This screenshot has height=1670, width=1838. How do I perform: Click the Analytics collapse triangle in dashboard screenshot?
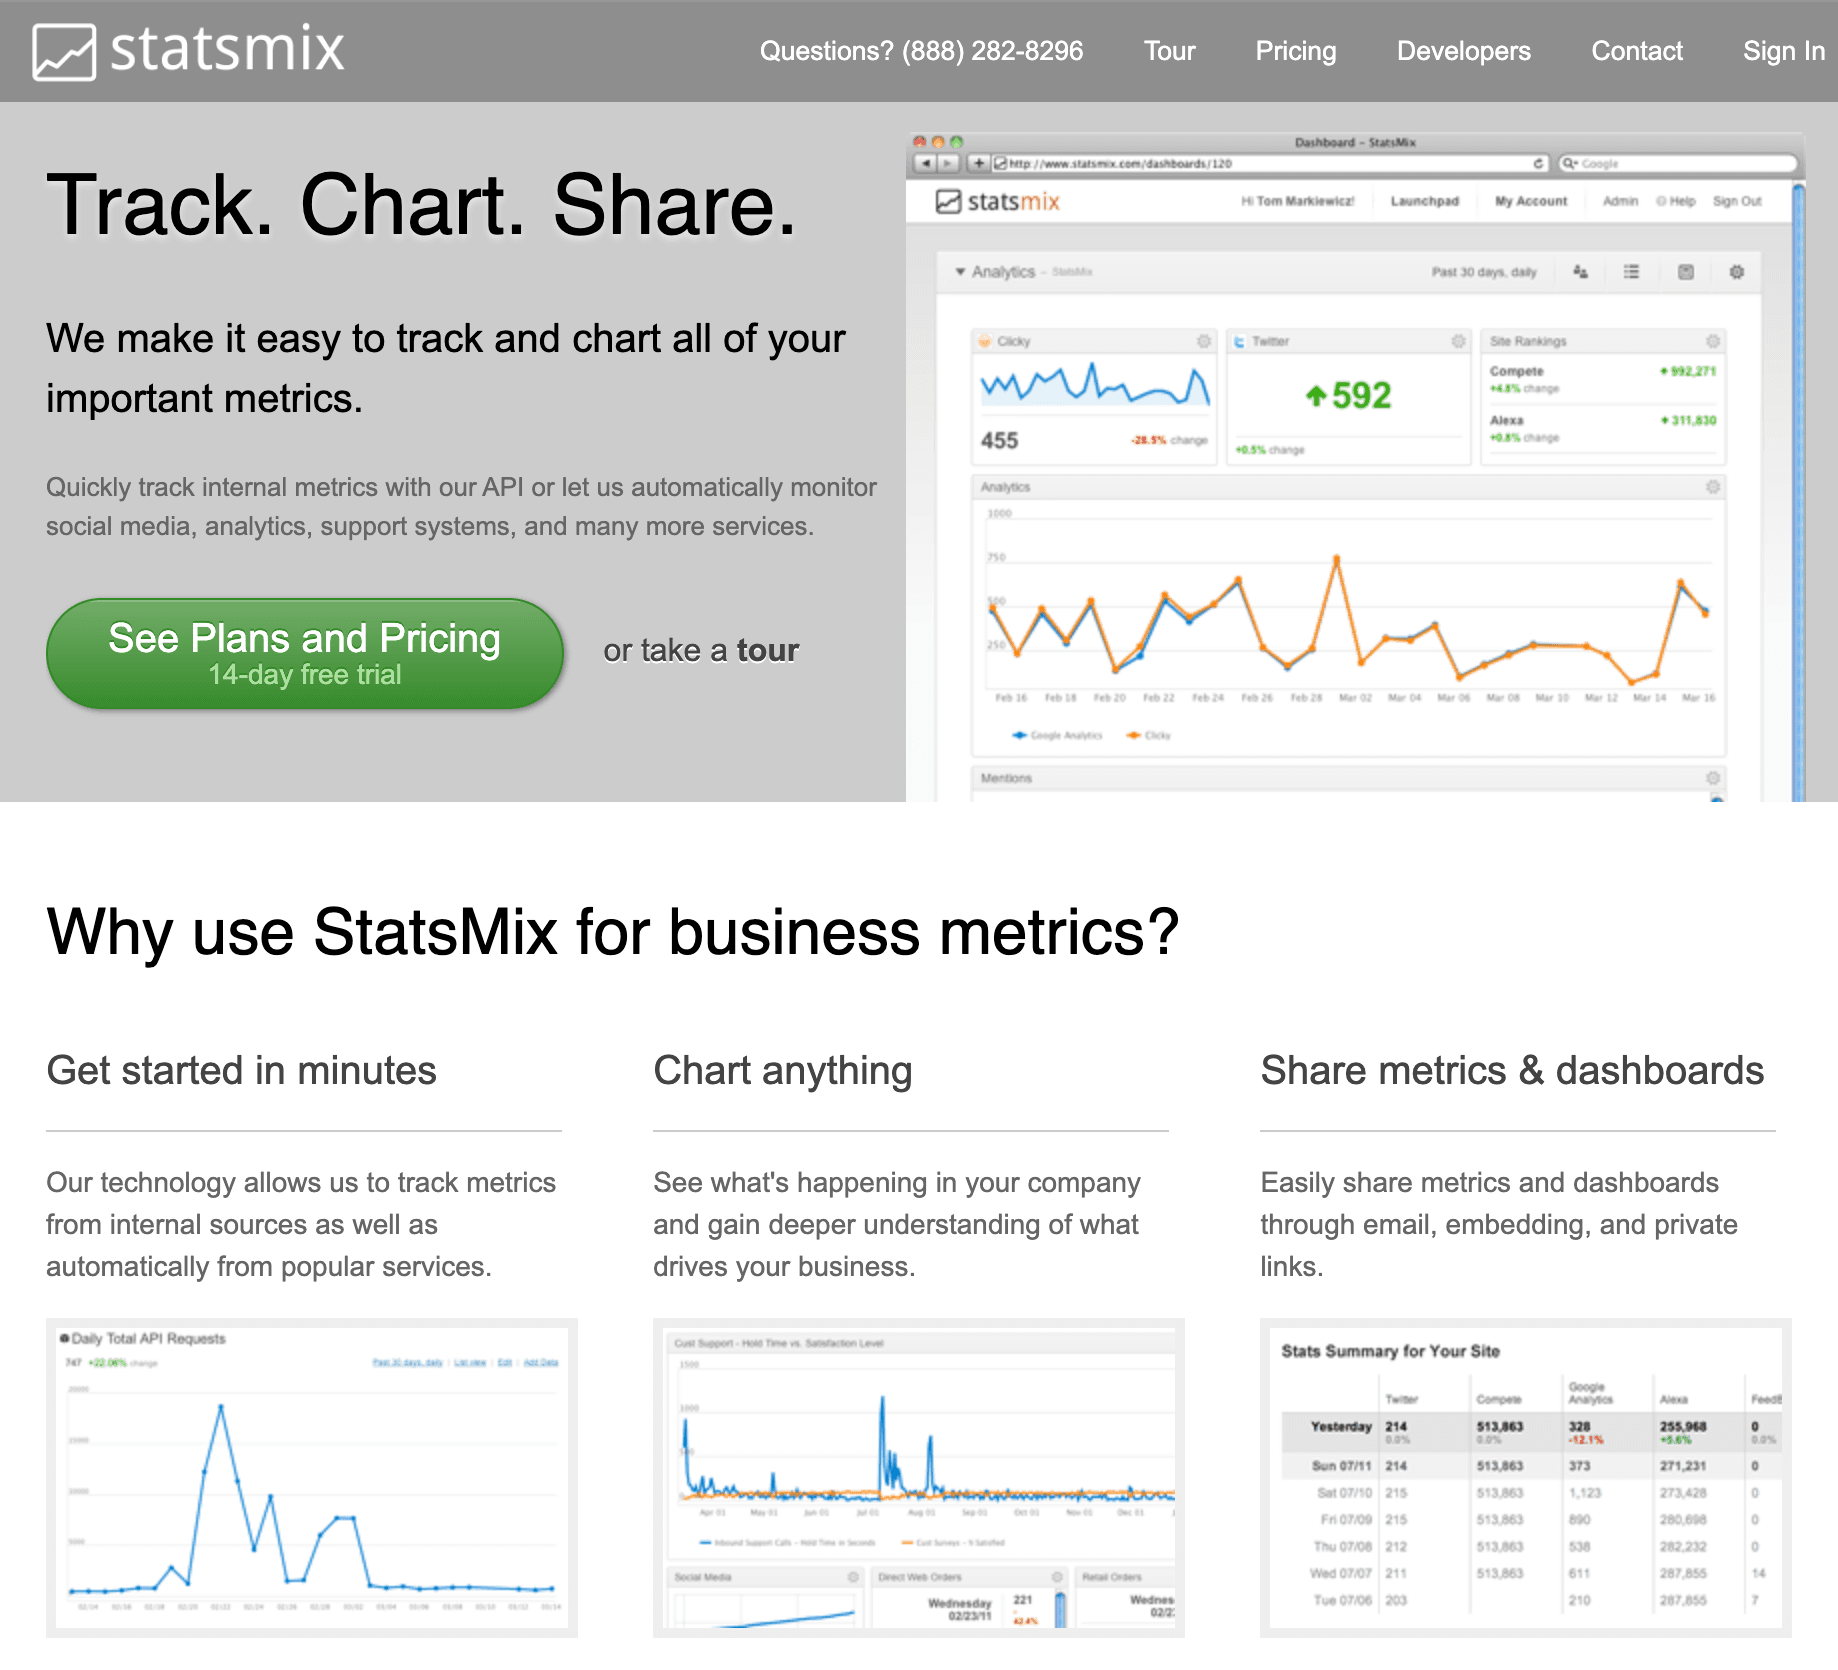(960, 272)
